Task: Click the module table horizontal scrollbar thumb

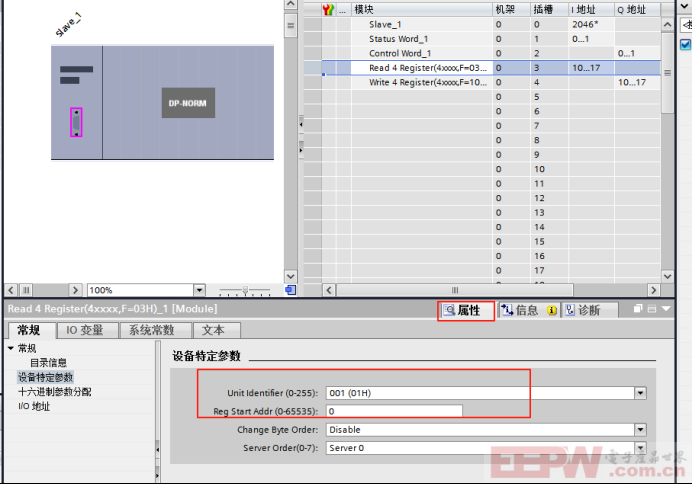Action: pos(455,290)
